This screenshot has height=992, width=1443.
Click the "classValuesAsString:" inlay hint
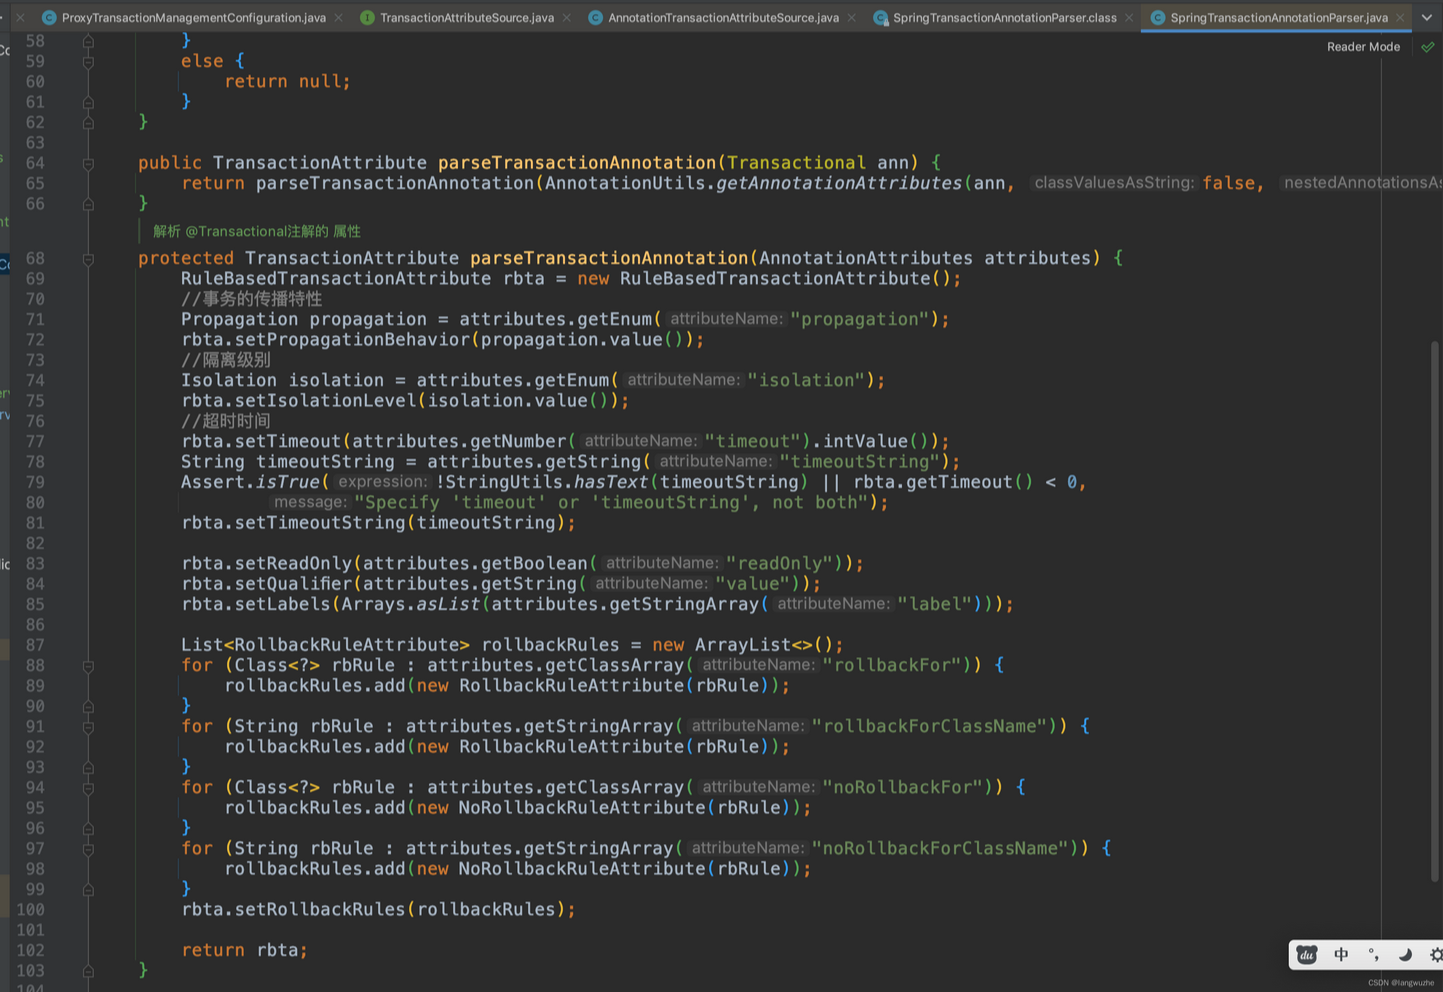(x=1114, y=183)
